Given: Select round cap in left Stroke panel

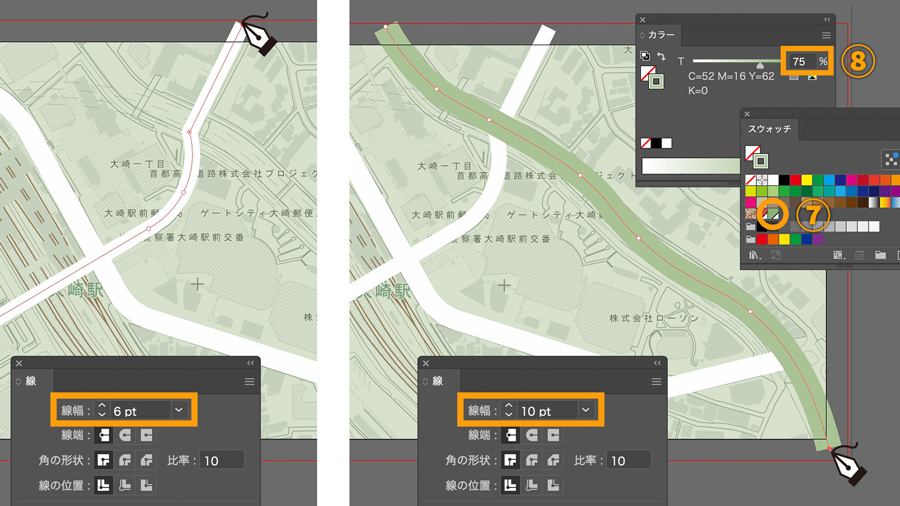Looking at the screenshot, I should 125,435.
